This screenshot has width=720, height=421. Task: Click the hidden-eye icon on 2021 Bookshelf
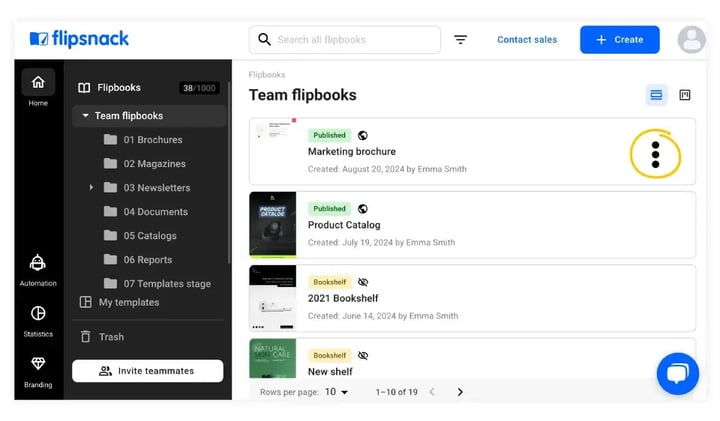pyautogui.click(x=363, y=282)
